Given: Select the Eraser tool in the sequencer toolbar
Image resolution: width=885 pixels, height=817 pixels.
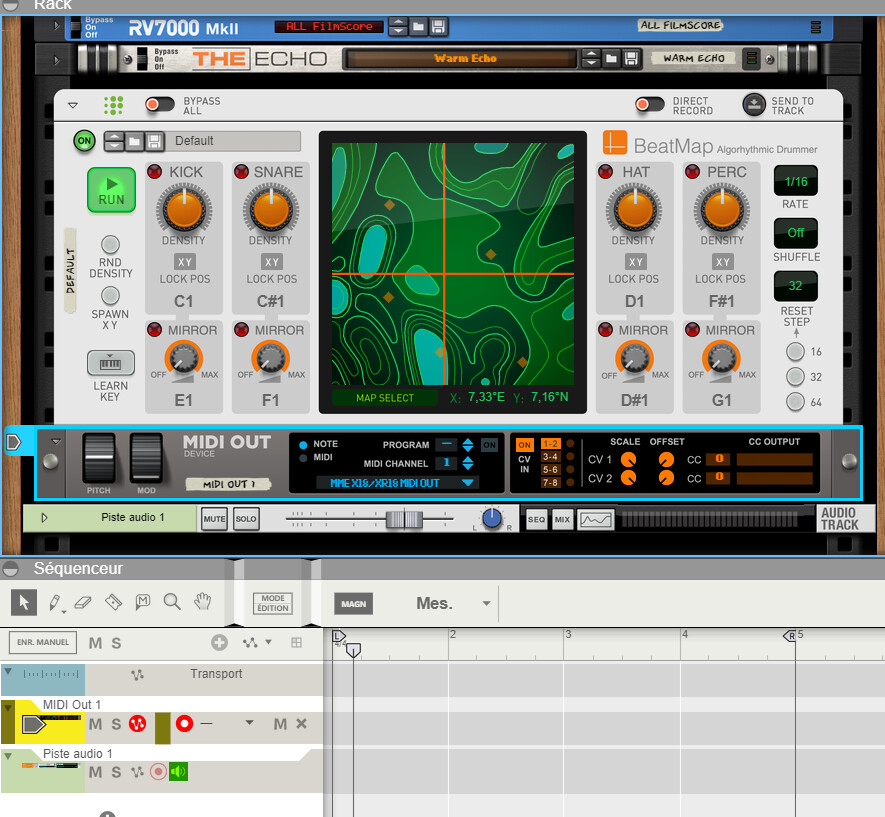Looking at the screenshot, I should pos(83,603).
